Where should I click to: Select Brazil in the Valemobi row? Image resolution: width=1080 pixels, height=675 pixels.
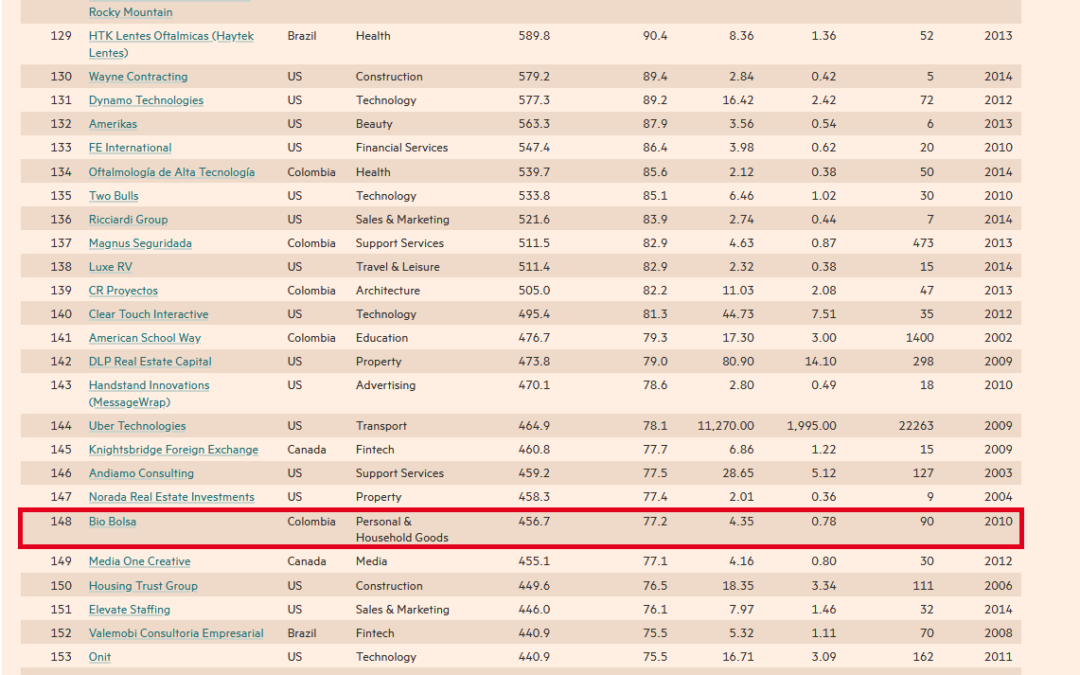(302, 633)
